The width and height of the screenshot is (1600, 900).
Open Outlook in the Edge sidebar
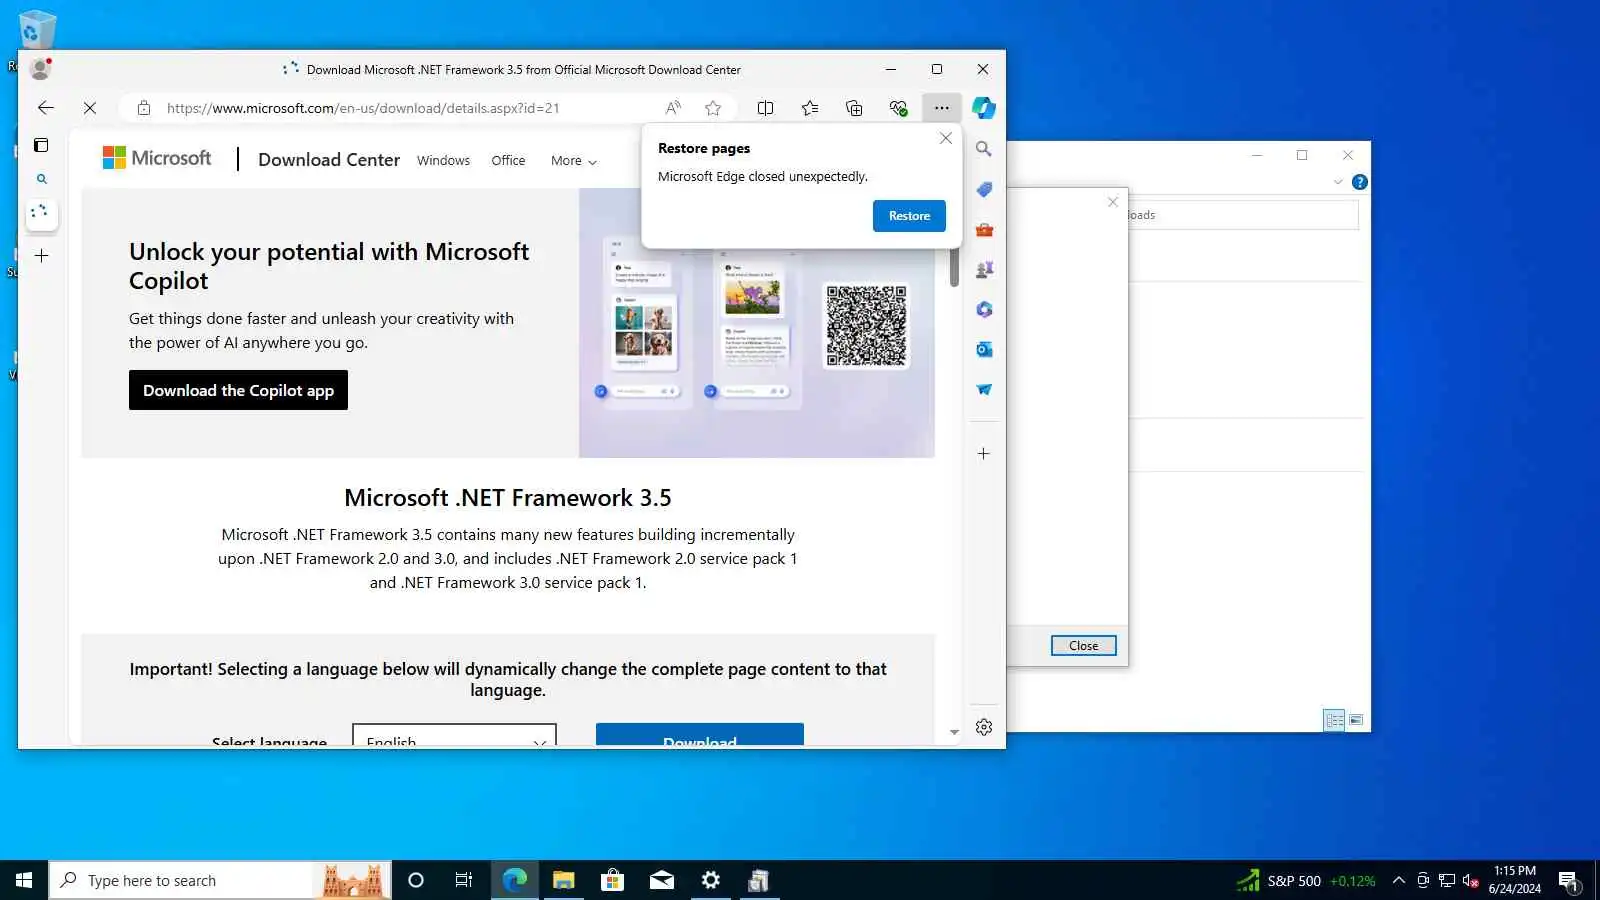[984, 349]
